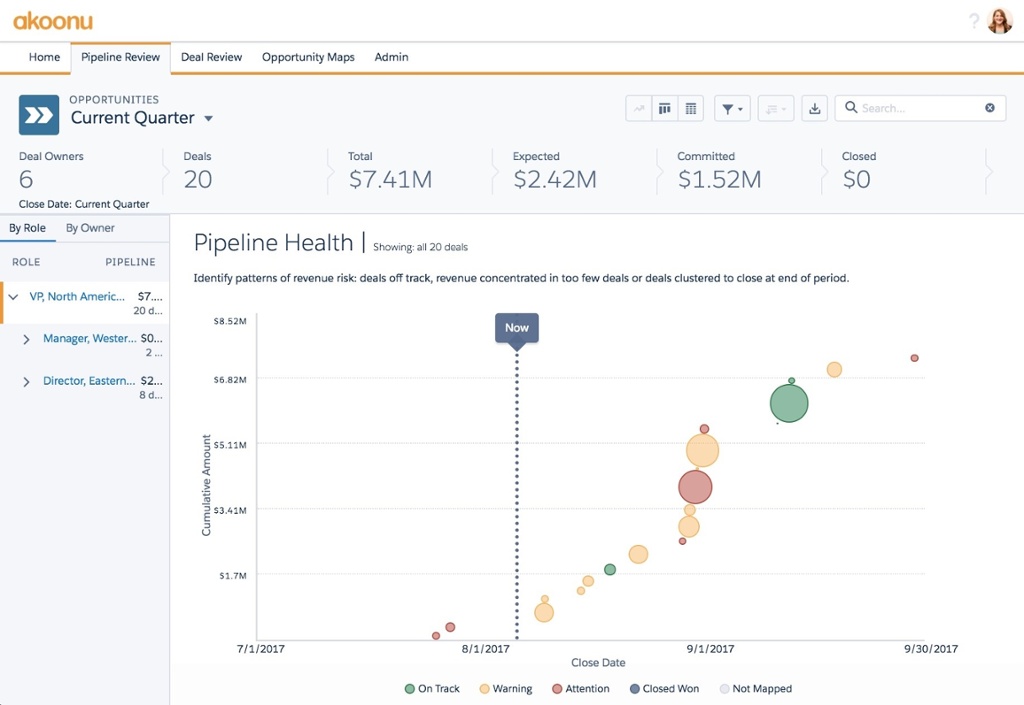
Task: Open the Current Quarter dropdown
Action: pos(207,116)
